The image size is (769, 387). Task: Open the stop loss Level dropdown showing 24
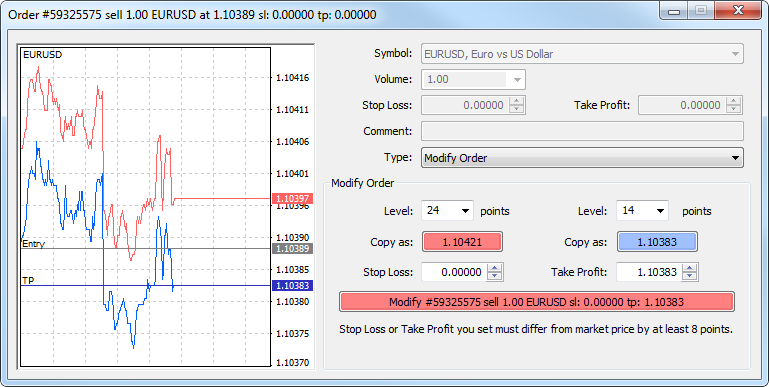447,211
